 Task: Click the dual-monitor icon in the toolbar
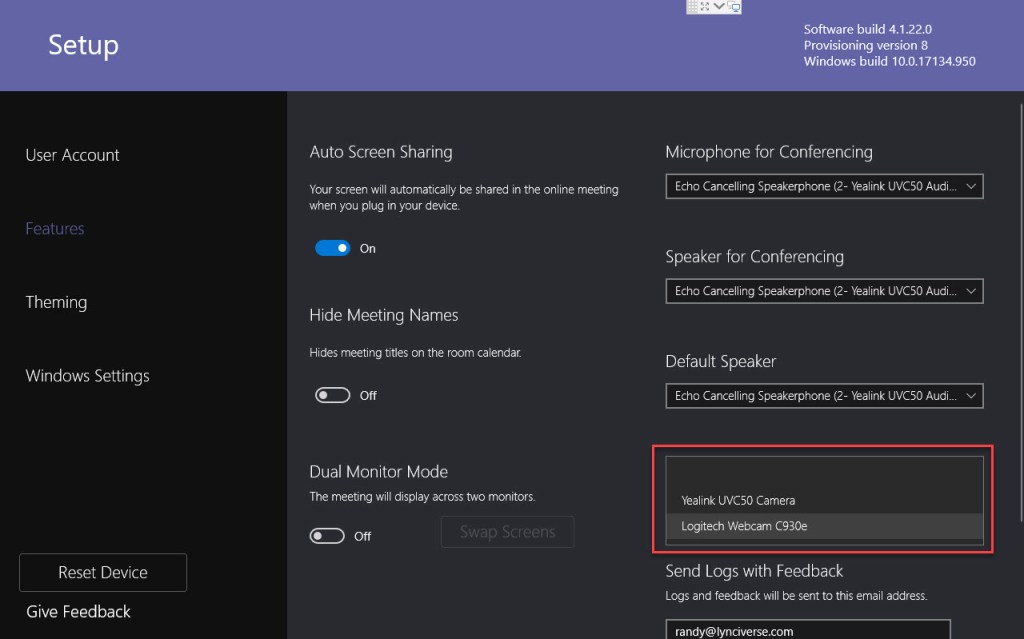pos(733,7)
